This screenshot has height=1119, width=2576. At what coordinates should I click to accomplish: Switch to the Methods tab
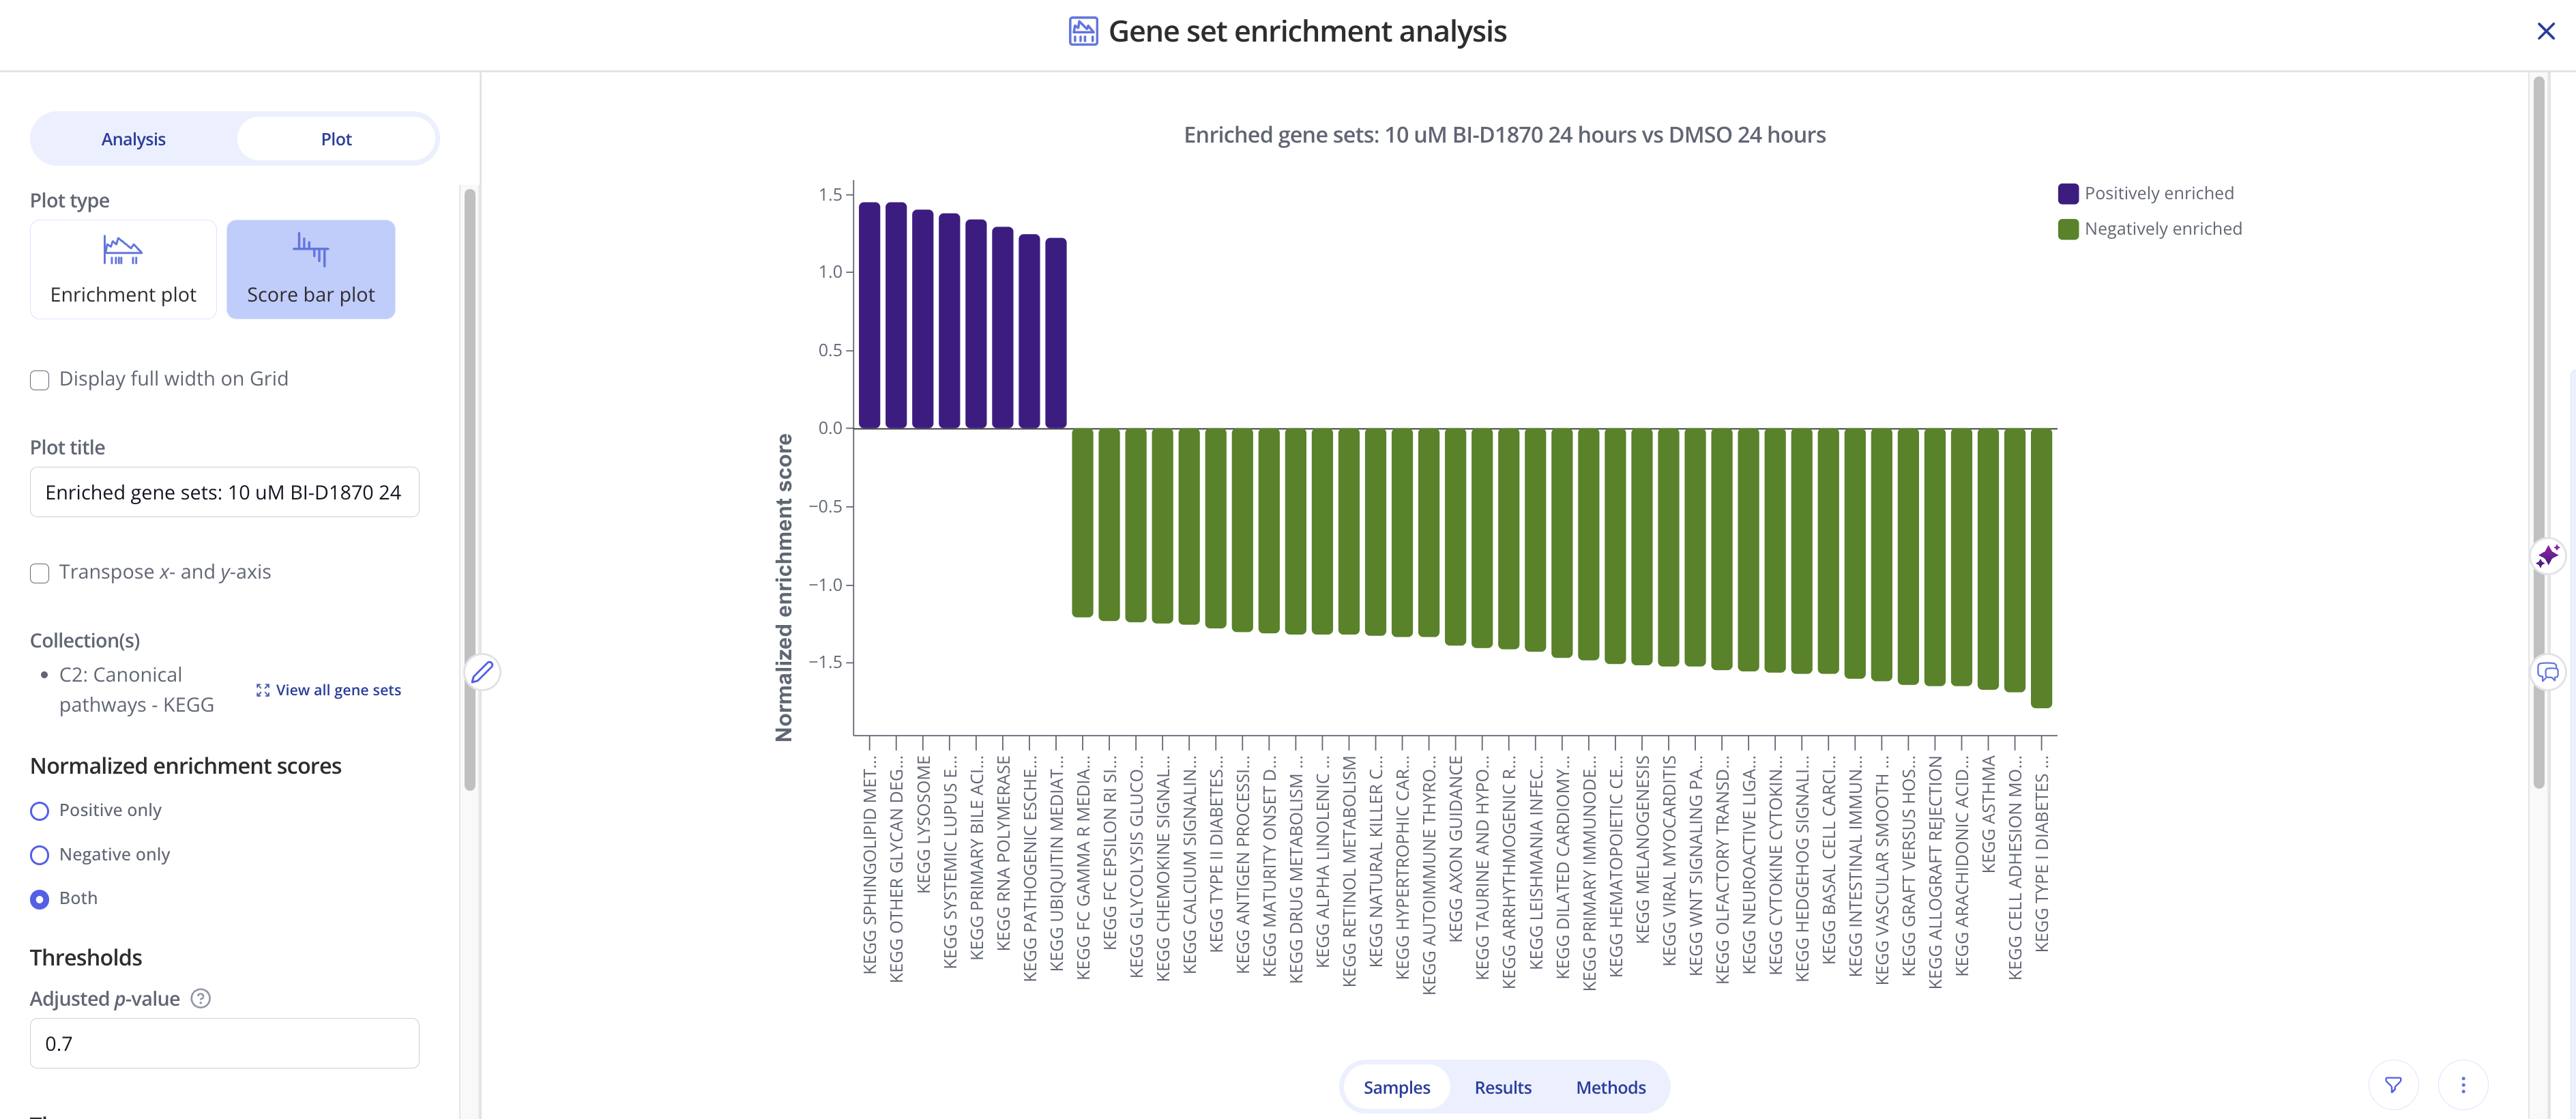click(x=1610, y=1087)
